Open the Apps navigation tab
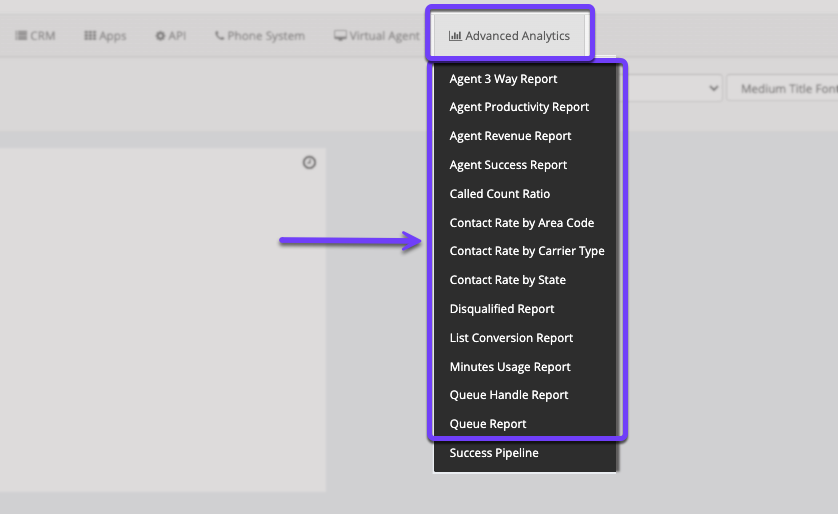 point(105,36)
